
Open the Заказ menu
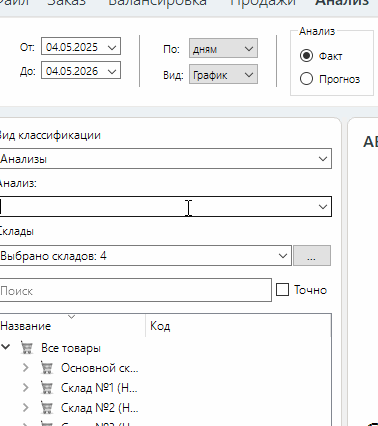tap(66, 3)
